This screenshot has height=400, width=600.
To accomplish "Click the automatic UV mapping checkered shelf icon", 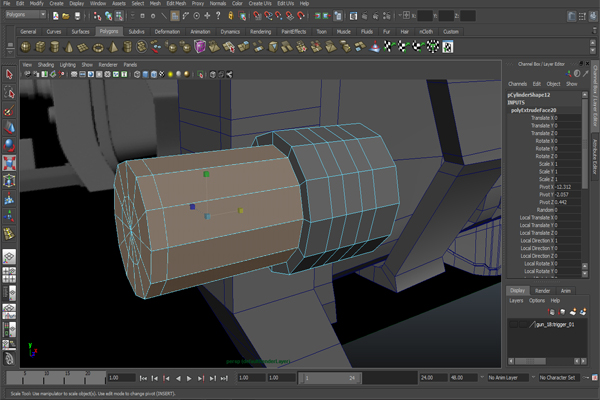I will coord(433,47).
